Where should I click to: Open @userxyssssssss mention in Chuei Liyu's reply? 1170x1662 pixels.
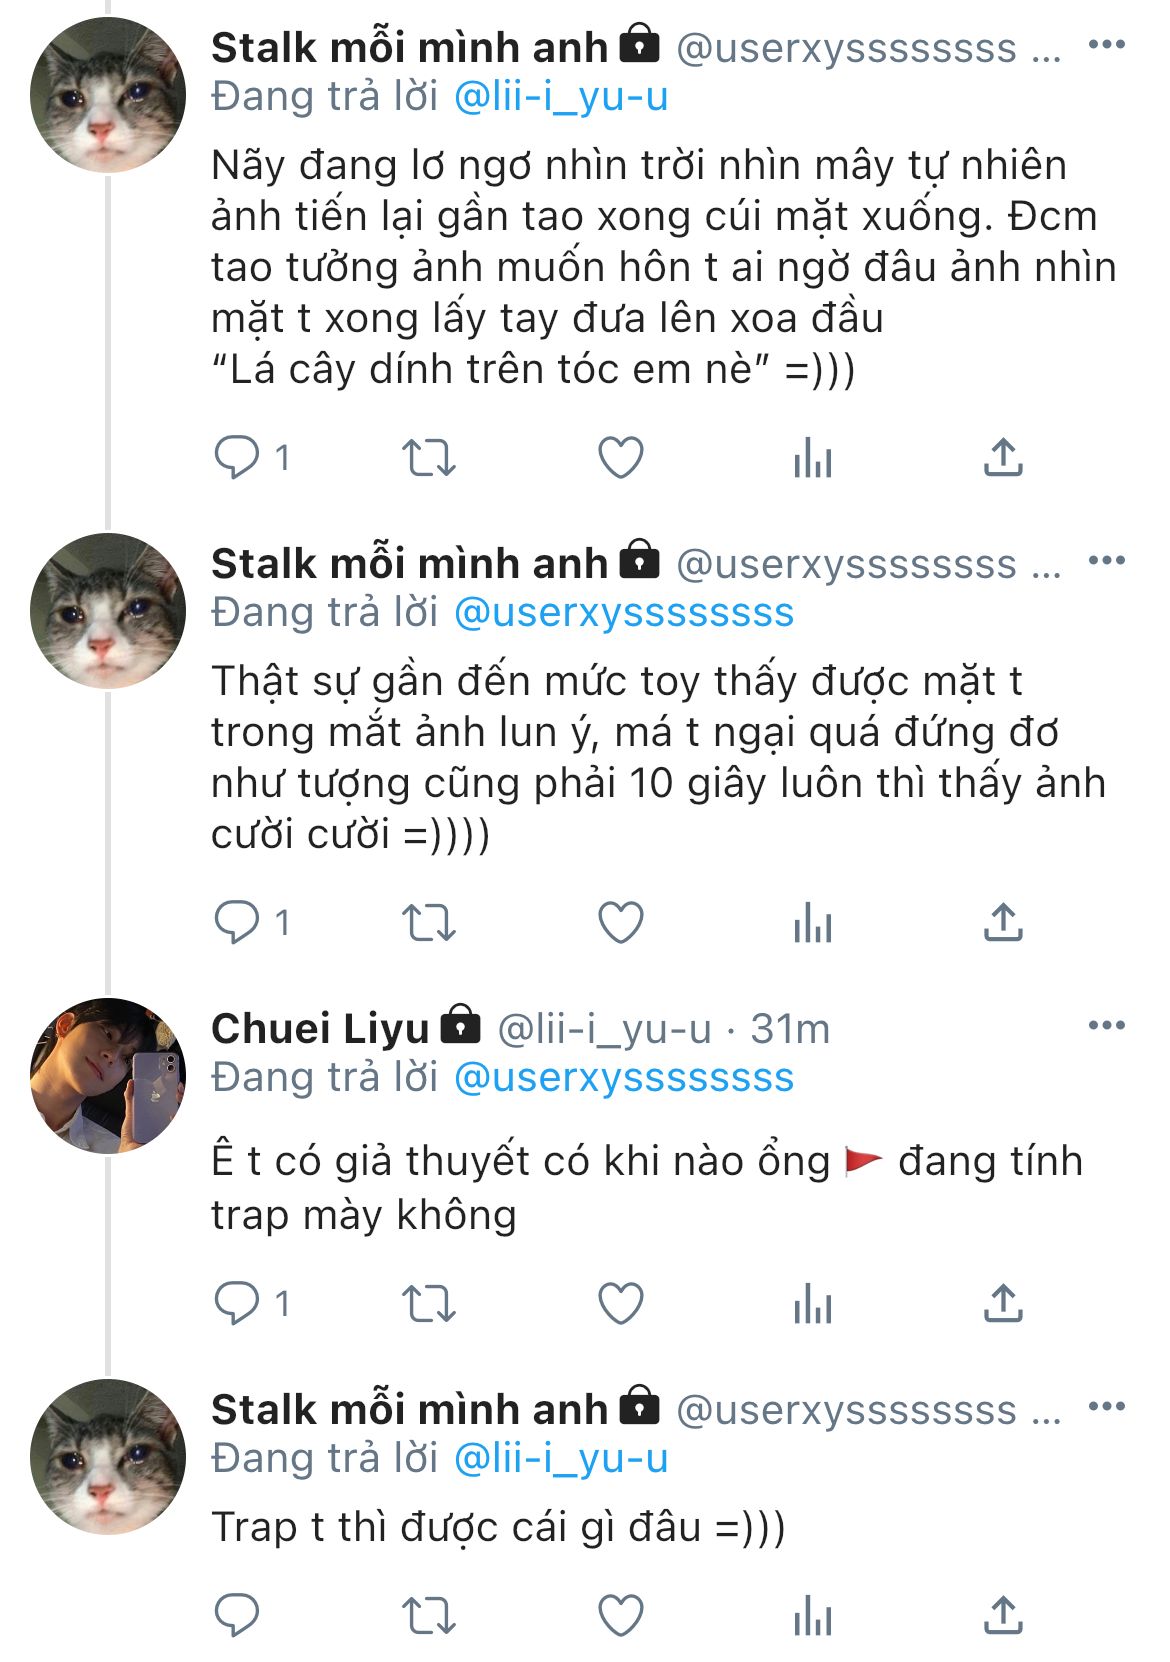(624, 1078)
